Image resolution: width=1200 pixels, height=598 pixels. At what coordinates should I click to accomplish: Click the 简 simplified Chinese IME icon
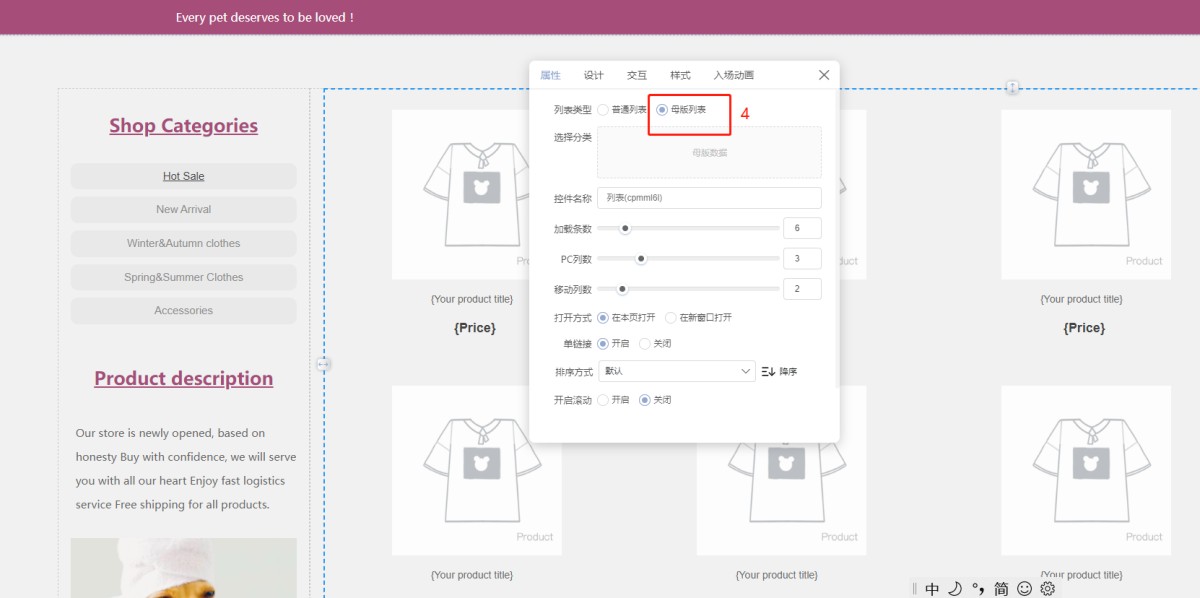1001,589
